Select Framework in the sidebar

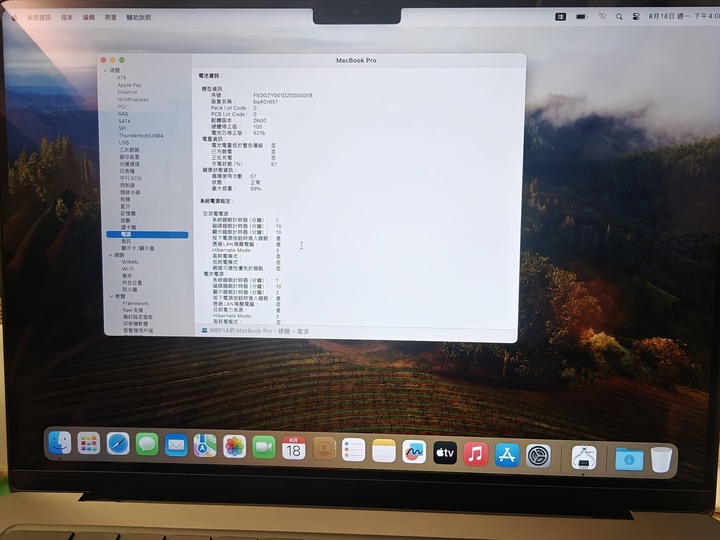click(135, 304)
